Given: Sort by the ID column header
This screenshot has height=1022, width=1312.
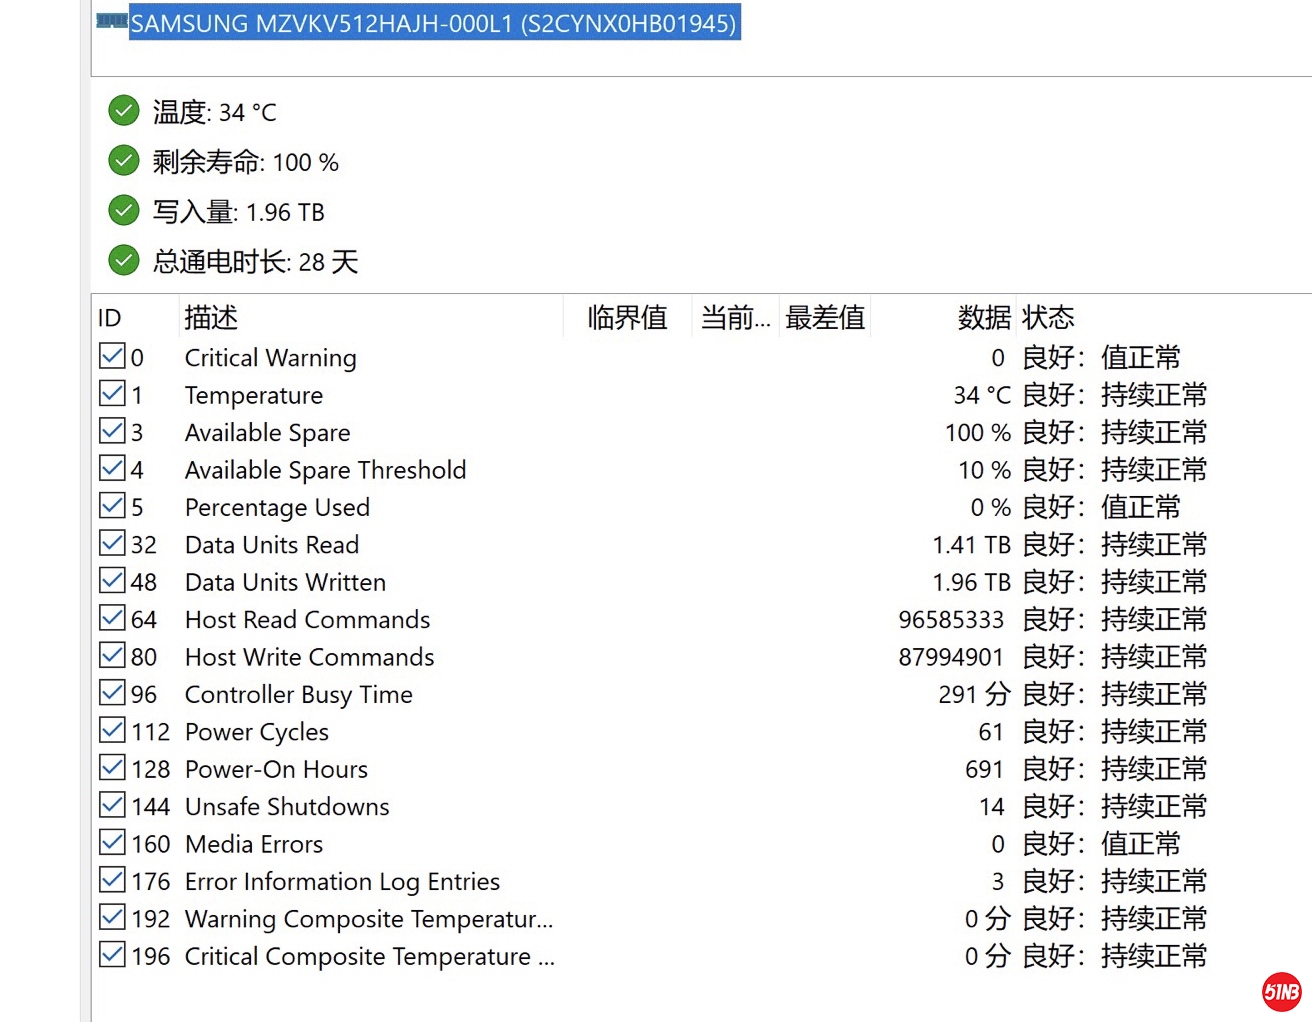Looking at the screenshot, I should tap(110, 318).
